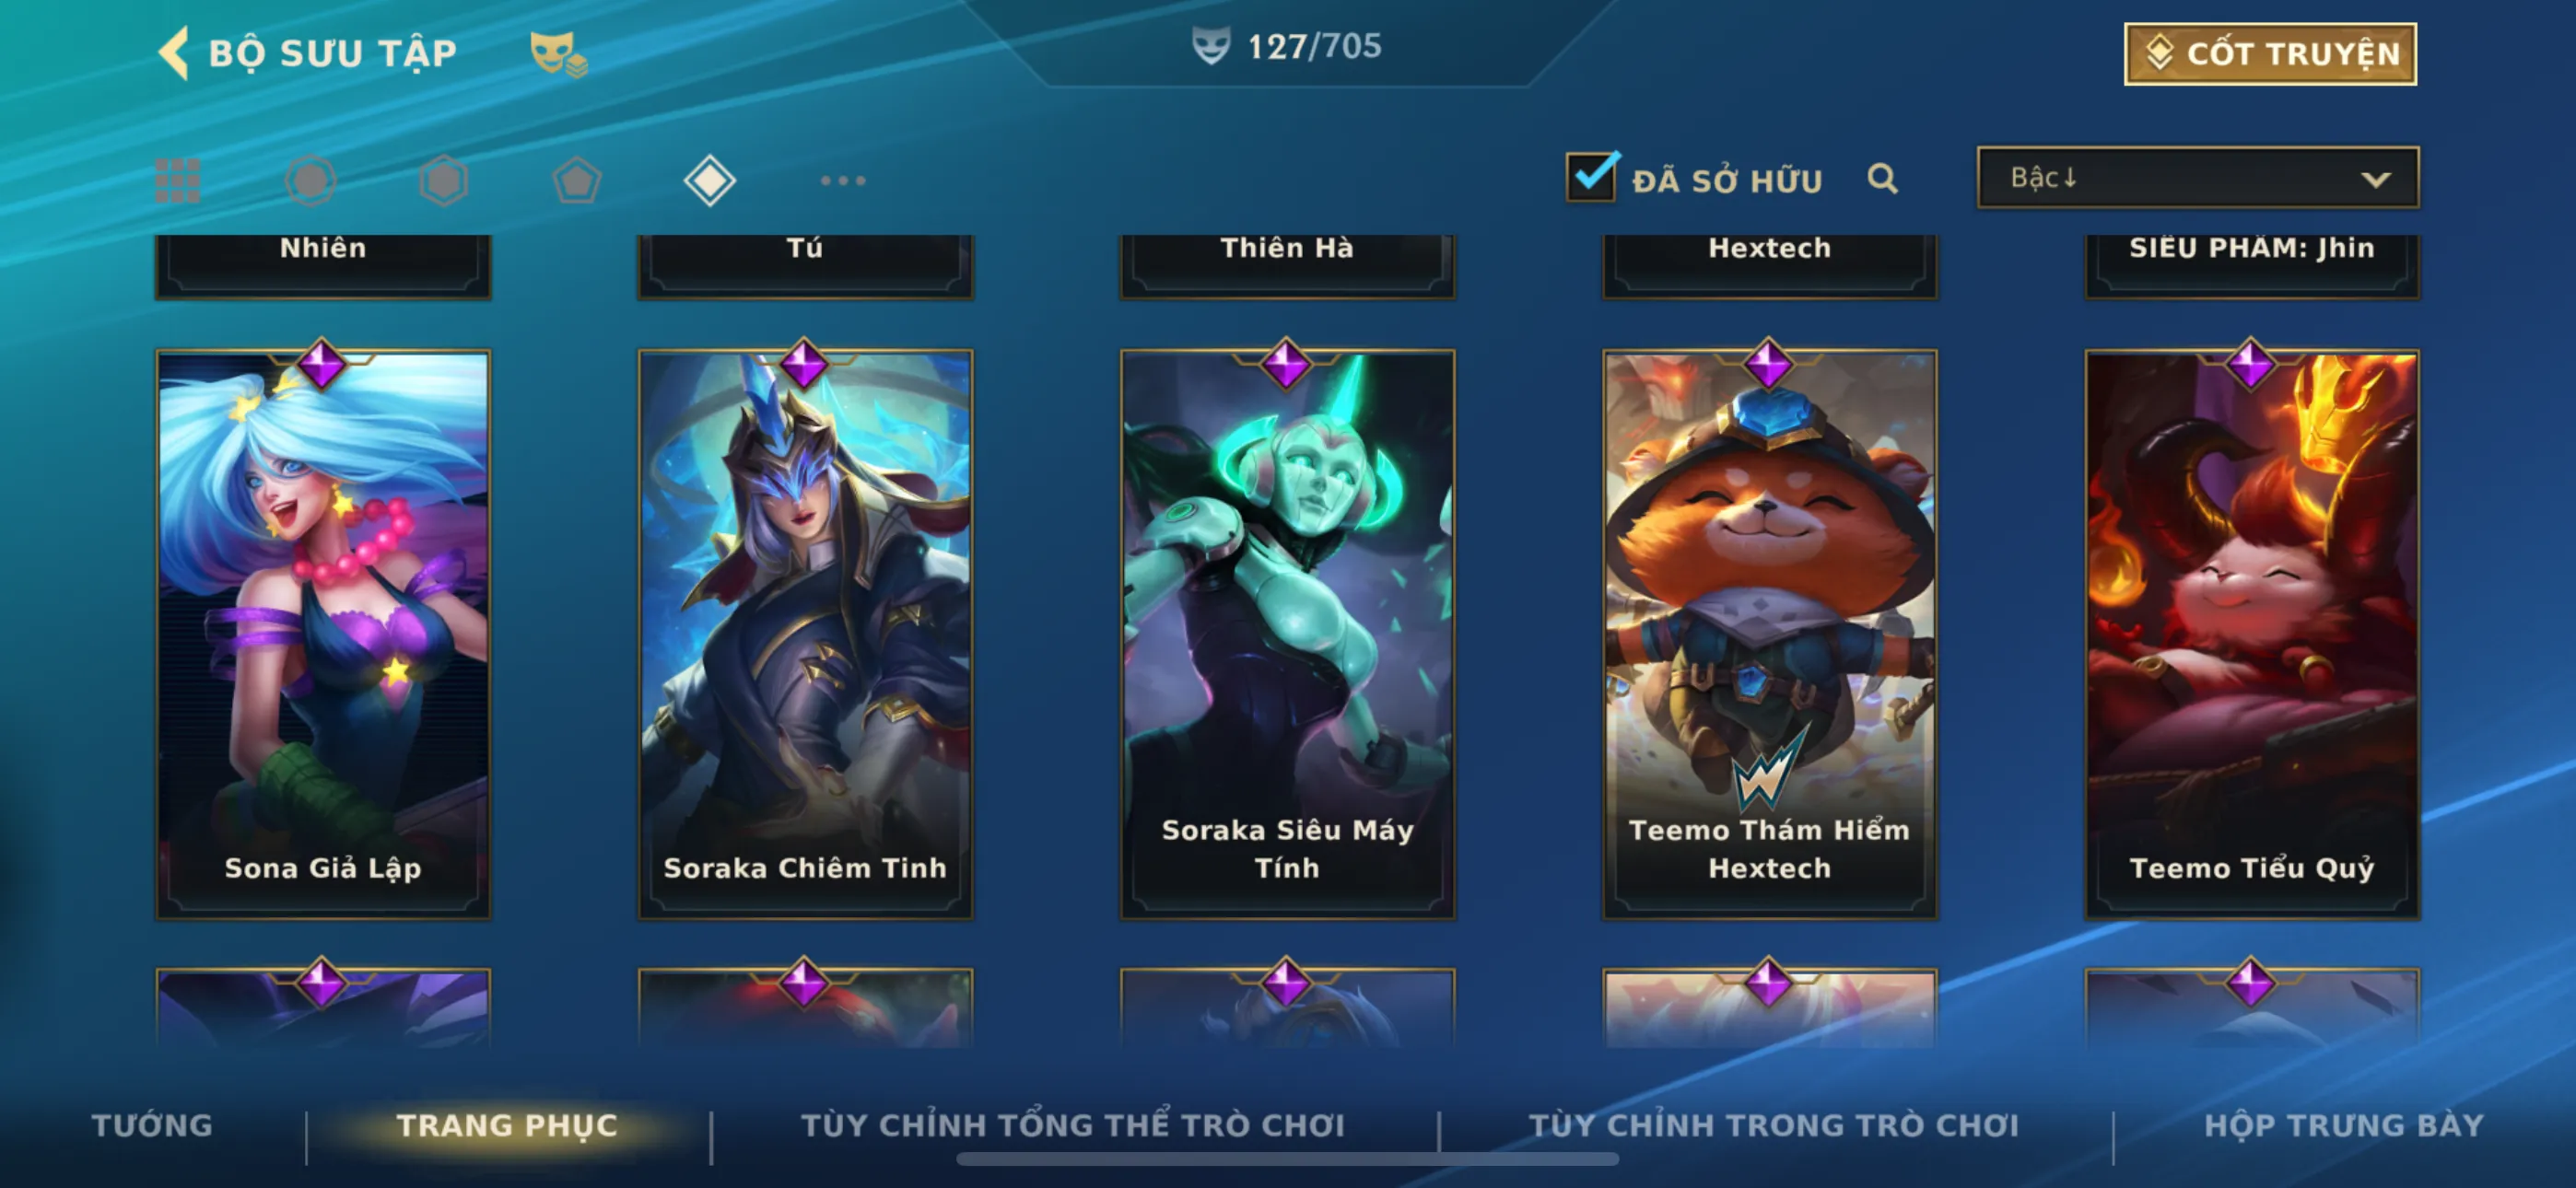Click the Cốt Truyện button

[x=2270, y=54]
